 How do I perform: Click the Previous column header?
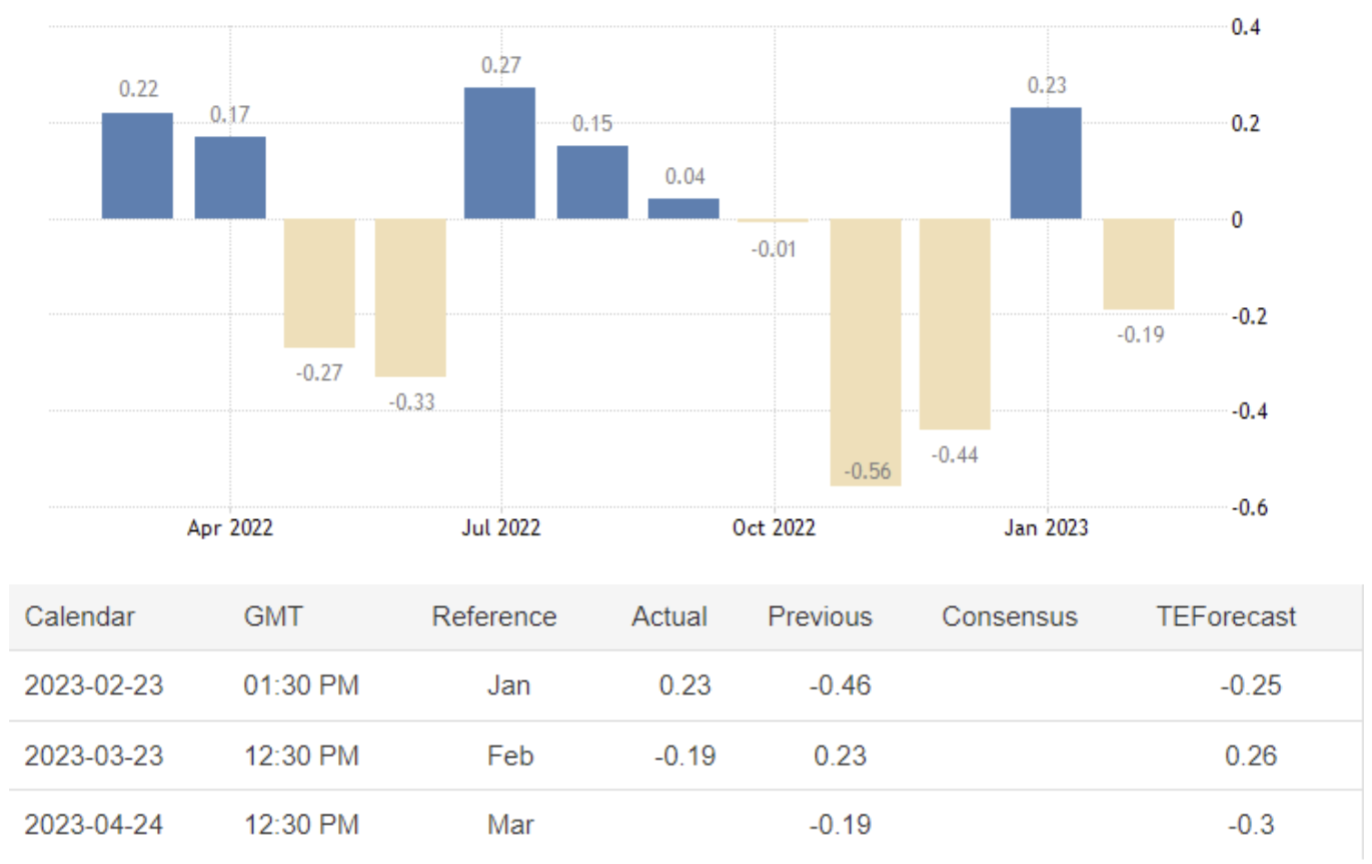click(x=820, y=616)
